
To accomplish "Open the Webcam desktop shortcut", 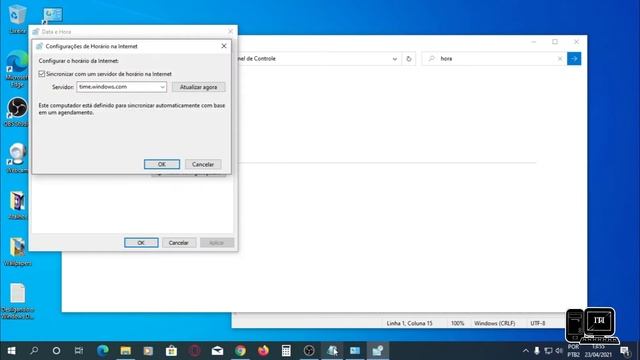I will 17,158.
